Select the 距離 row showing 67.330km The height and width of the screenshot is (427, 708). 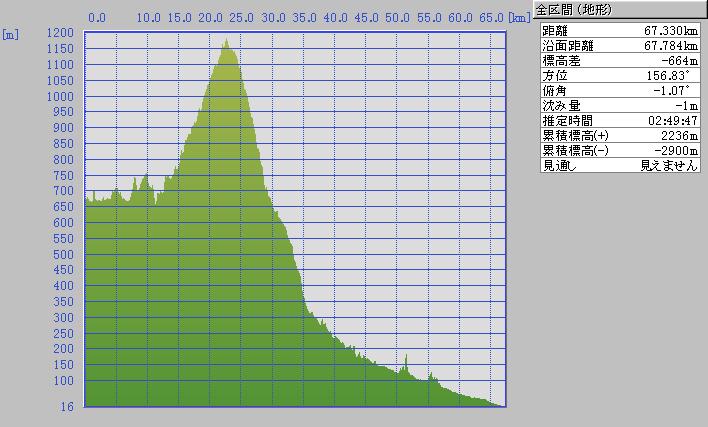(x=618, y=30)
